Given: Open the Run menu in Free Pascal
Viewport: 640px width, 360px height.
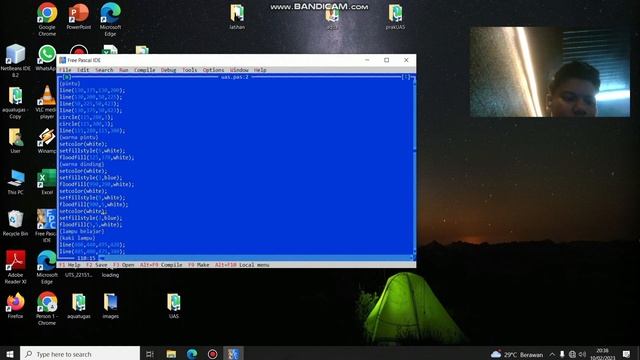Looking at the screenshot, I should click(x=124, y=70).
